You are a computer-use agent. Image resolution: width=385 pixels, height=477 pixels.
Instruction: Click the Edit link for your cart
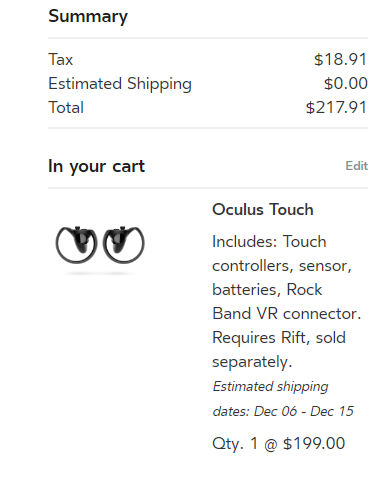pyautogui.click(x=356, y=166)
